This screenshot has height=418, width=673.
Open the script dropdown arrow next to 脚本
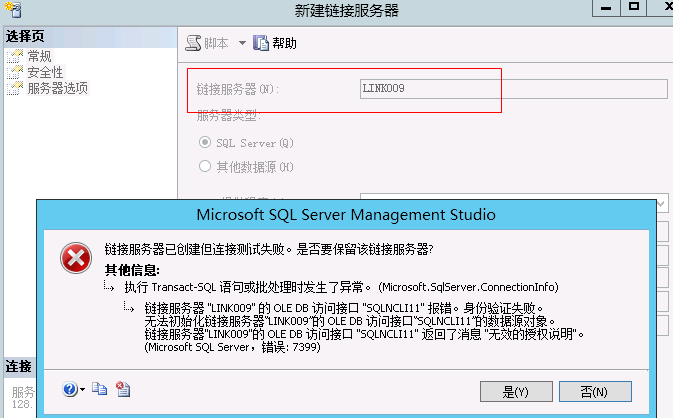[242, 43]
